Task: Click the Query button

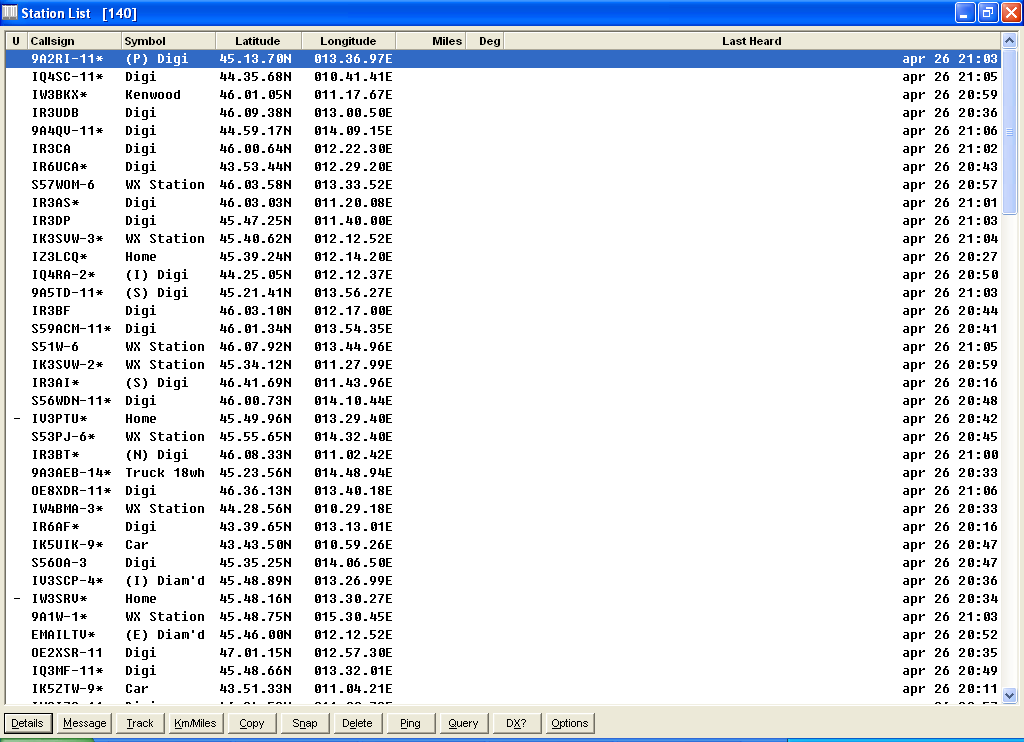Action: point(463,723)
